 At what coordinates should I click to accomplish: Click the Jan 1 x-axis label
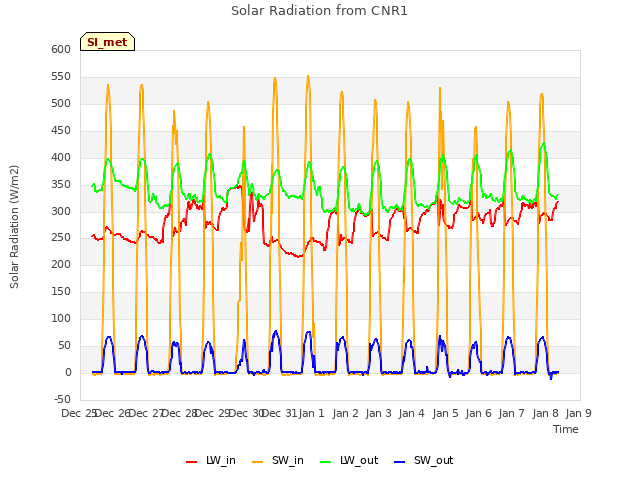click(x=311, y=413)
